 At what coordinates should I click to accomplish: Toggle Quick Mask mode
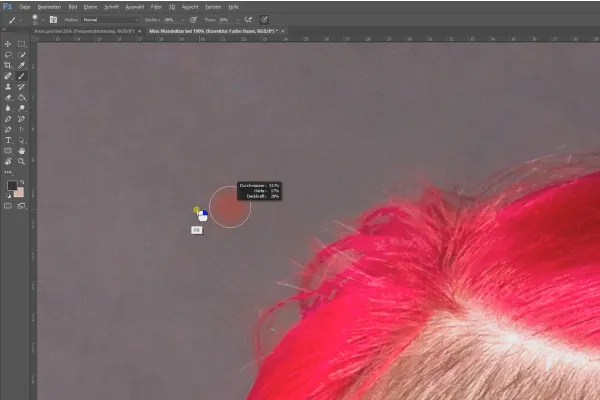pos(8,206)
